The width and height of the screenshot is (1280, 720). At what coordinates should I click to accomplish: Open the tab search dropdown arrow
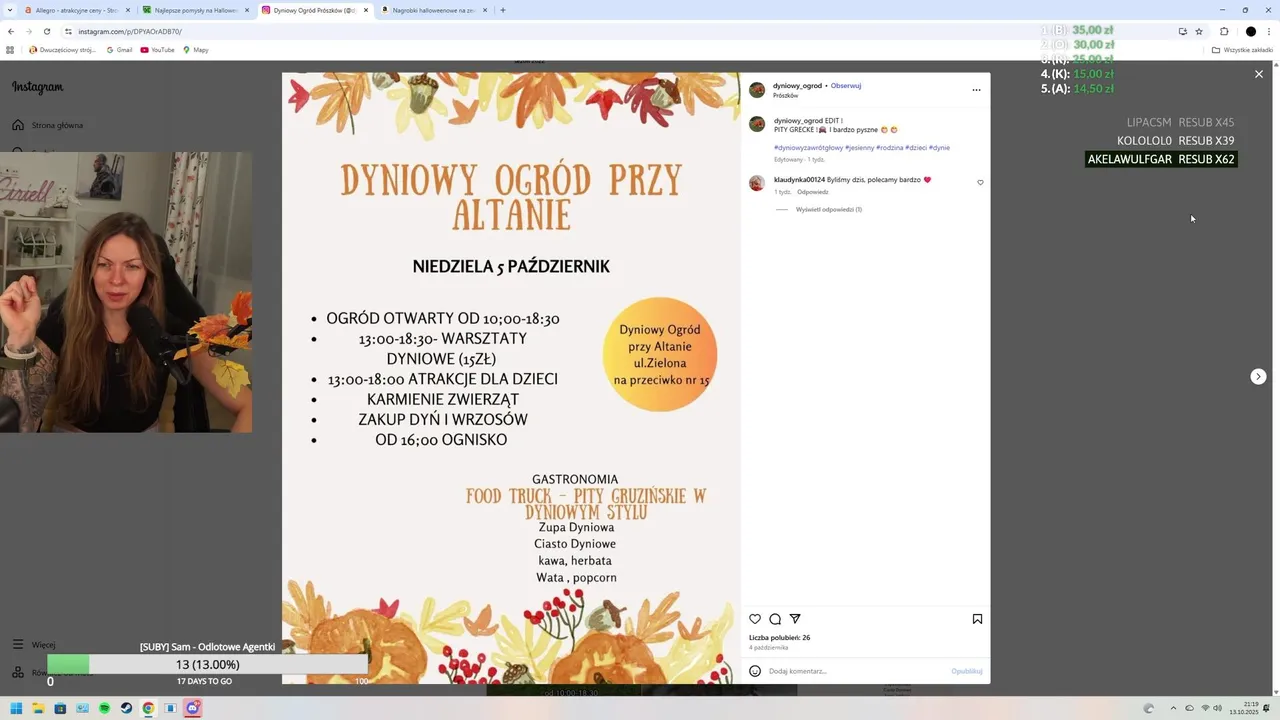[9, 10]
